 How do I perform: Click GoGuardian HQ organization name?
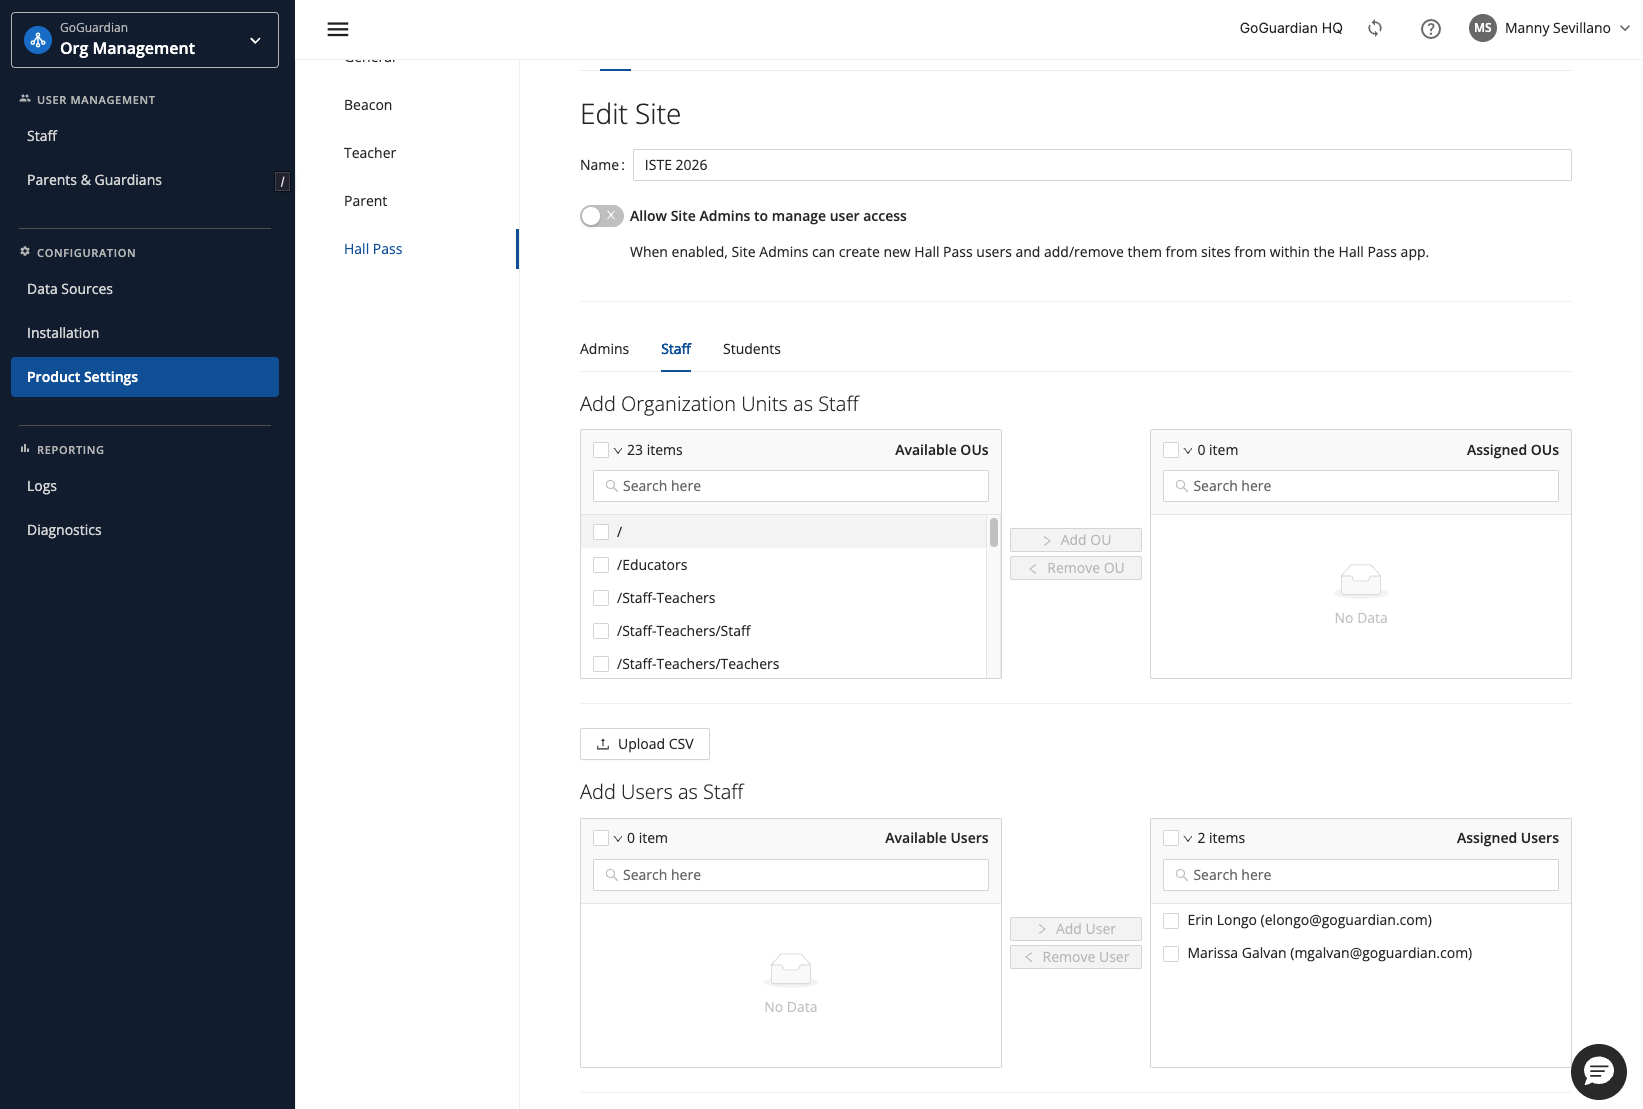click(1291, 28)
